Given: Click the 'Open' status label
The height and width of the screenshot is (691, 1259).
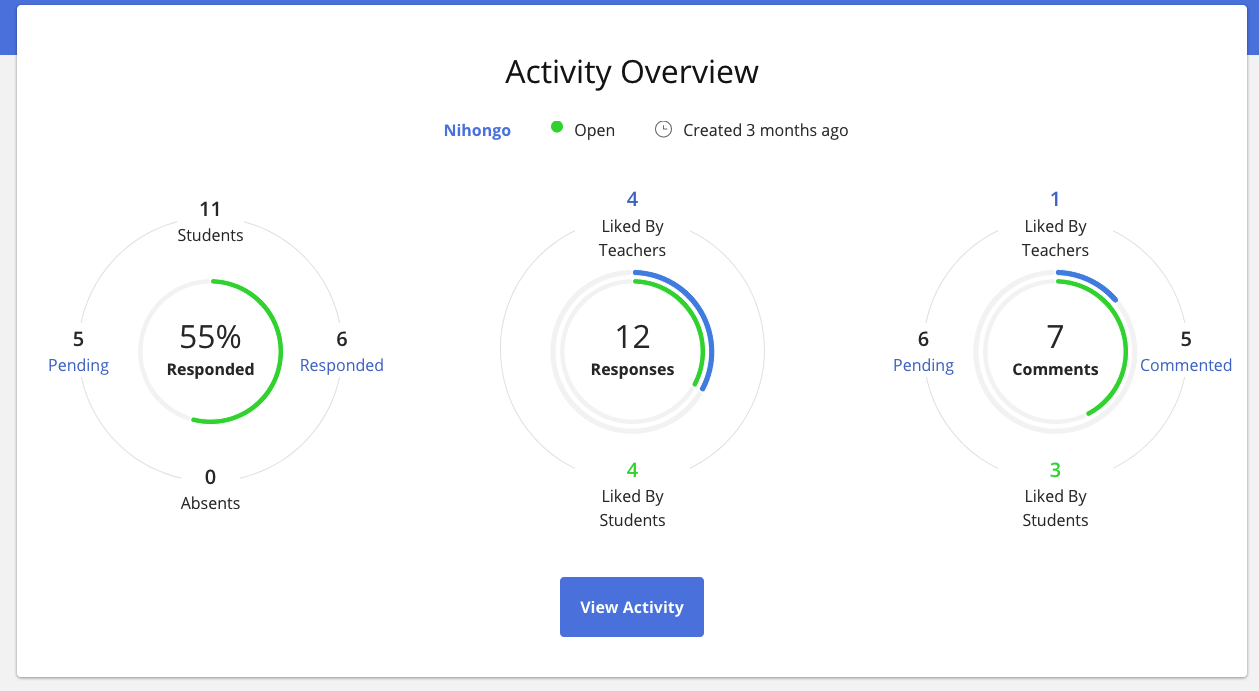Looking at the screenshot, I should click(594, 130).
